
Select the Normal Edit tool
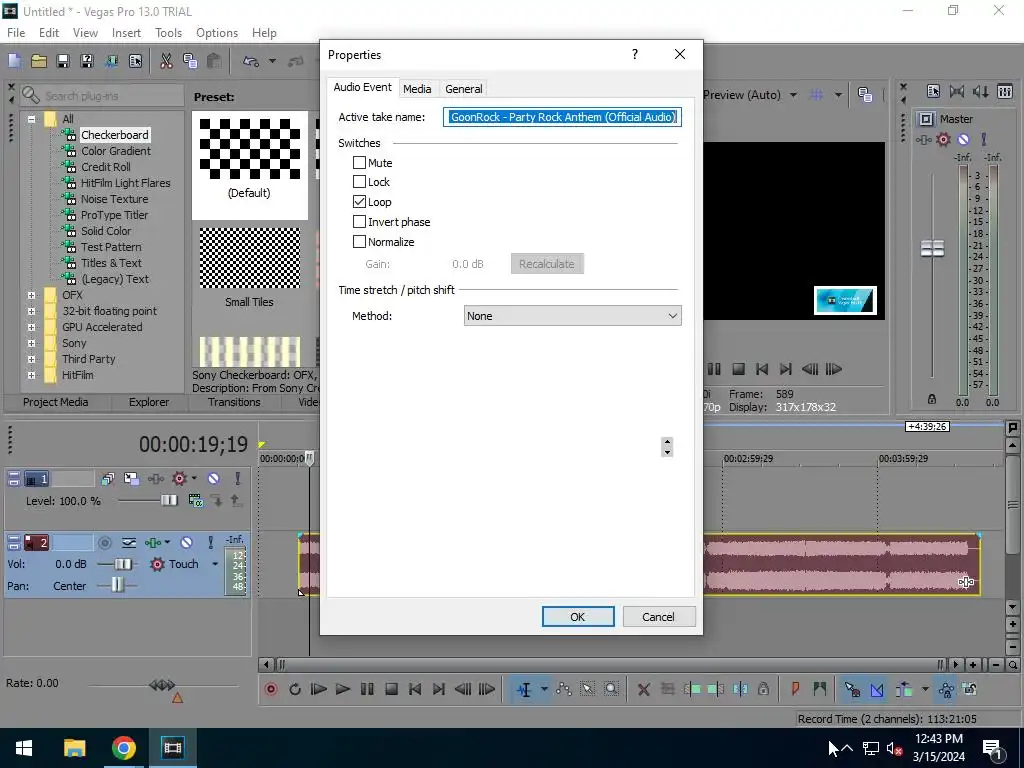tap(524, 689)
